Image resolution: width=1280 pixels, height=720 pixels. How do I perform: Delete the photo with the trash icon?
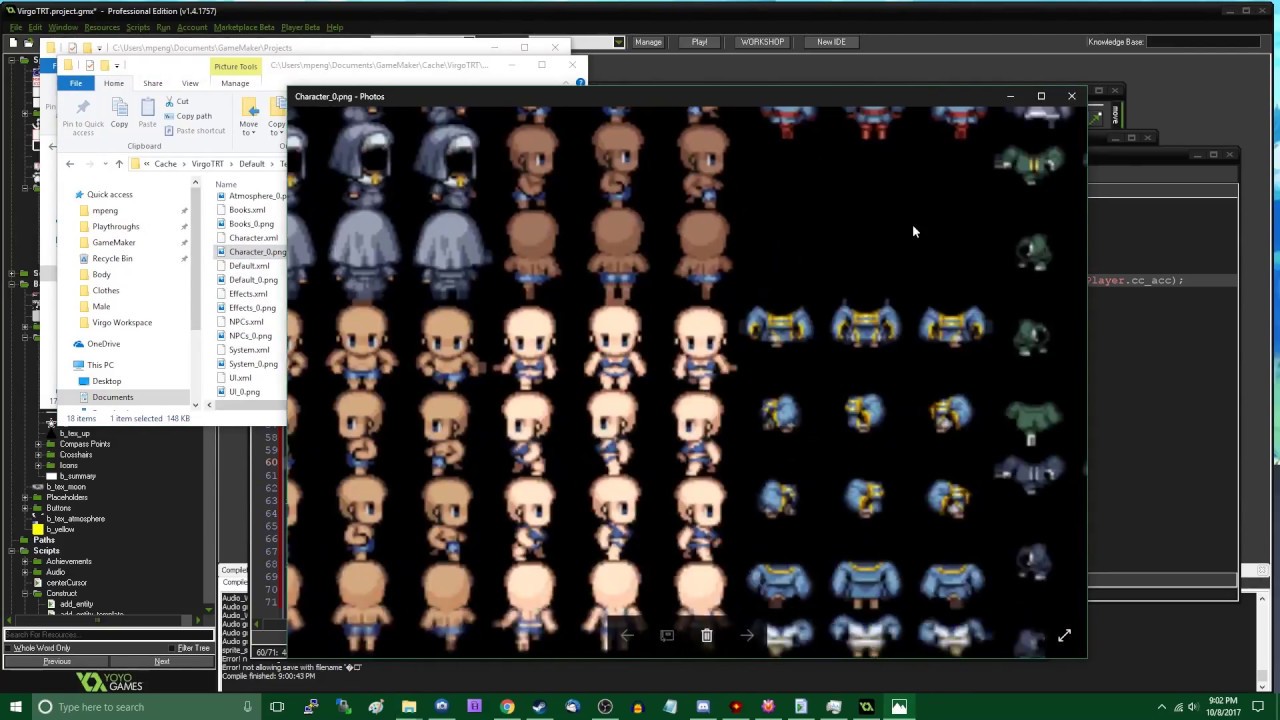pyautogui.click(x=707, y=635)
